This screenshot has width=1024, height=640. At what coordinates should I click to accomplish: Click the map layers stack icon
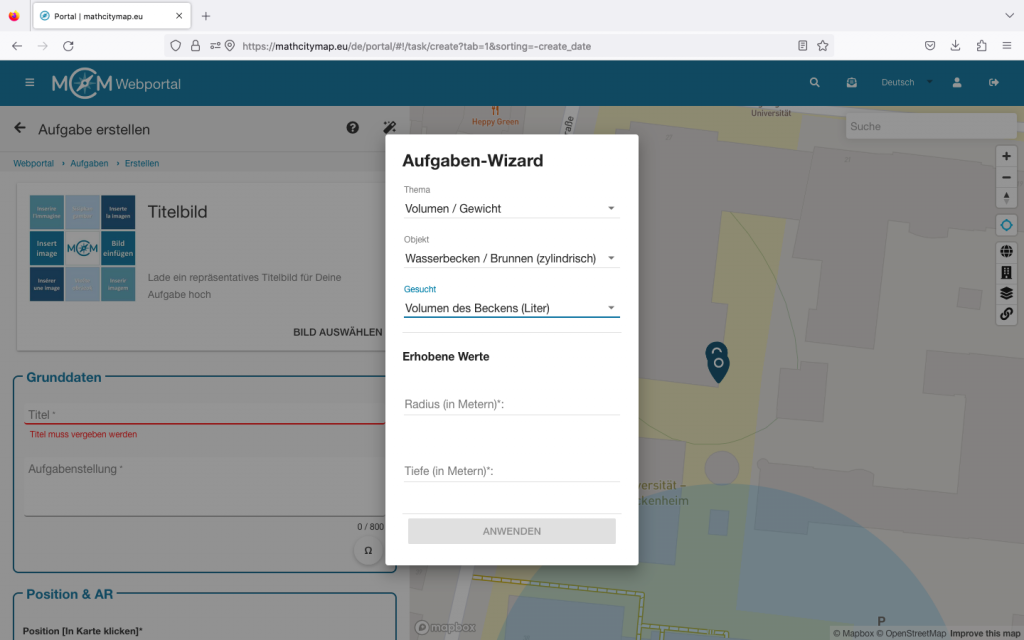click(1006, 293)
